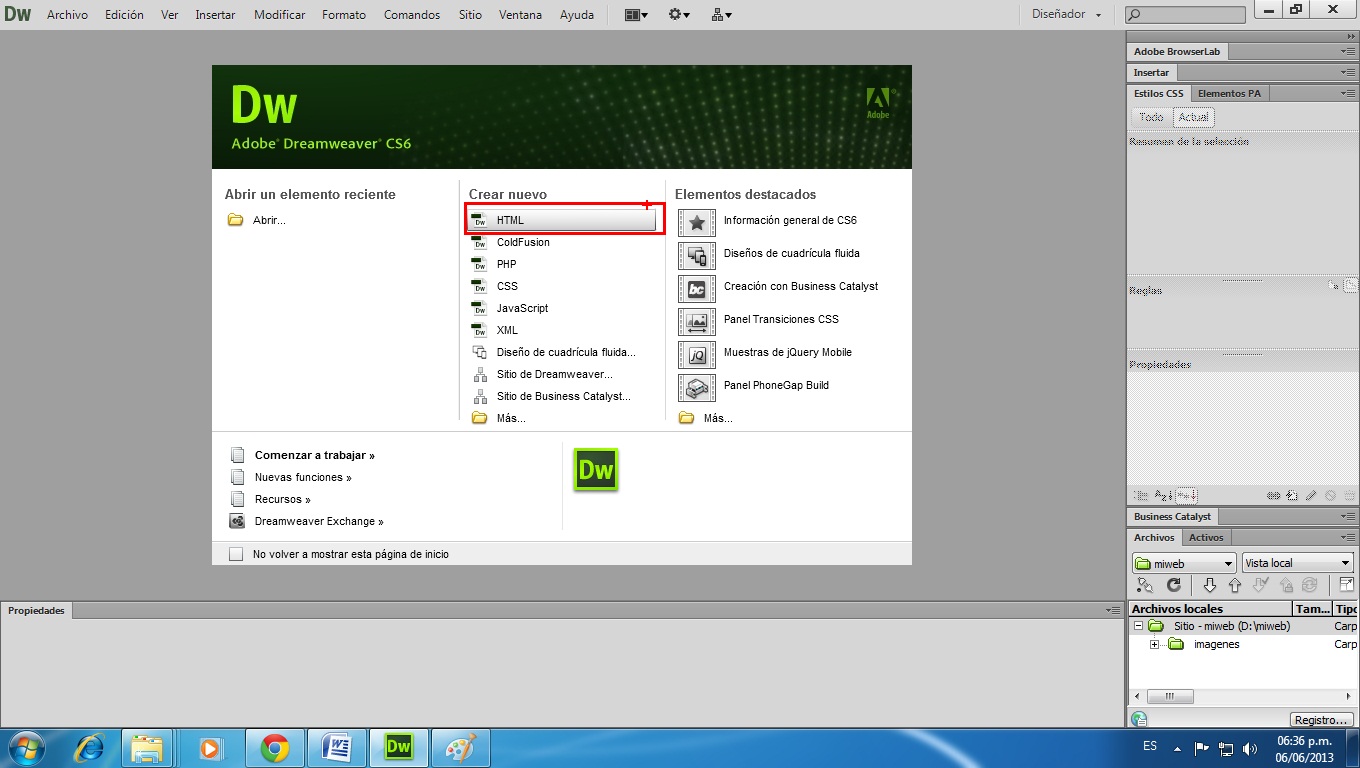Click the search field in the title bar
This screenshot has height=768, width=1360.
(1185, 14)
